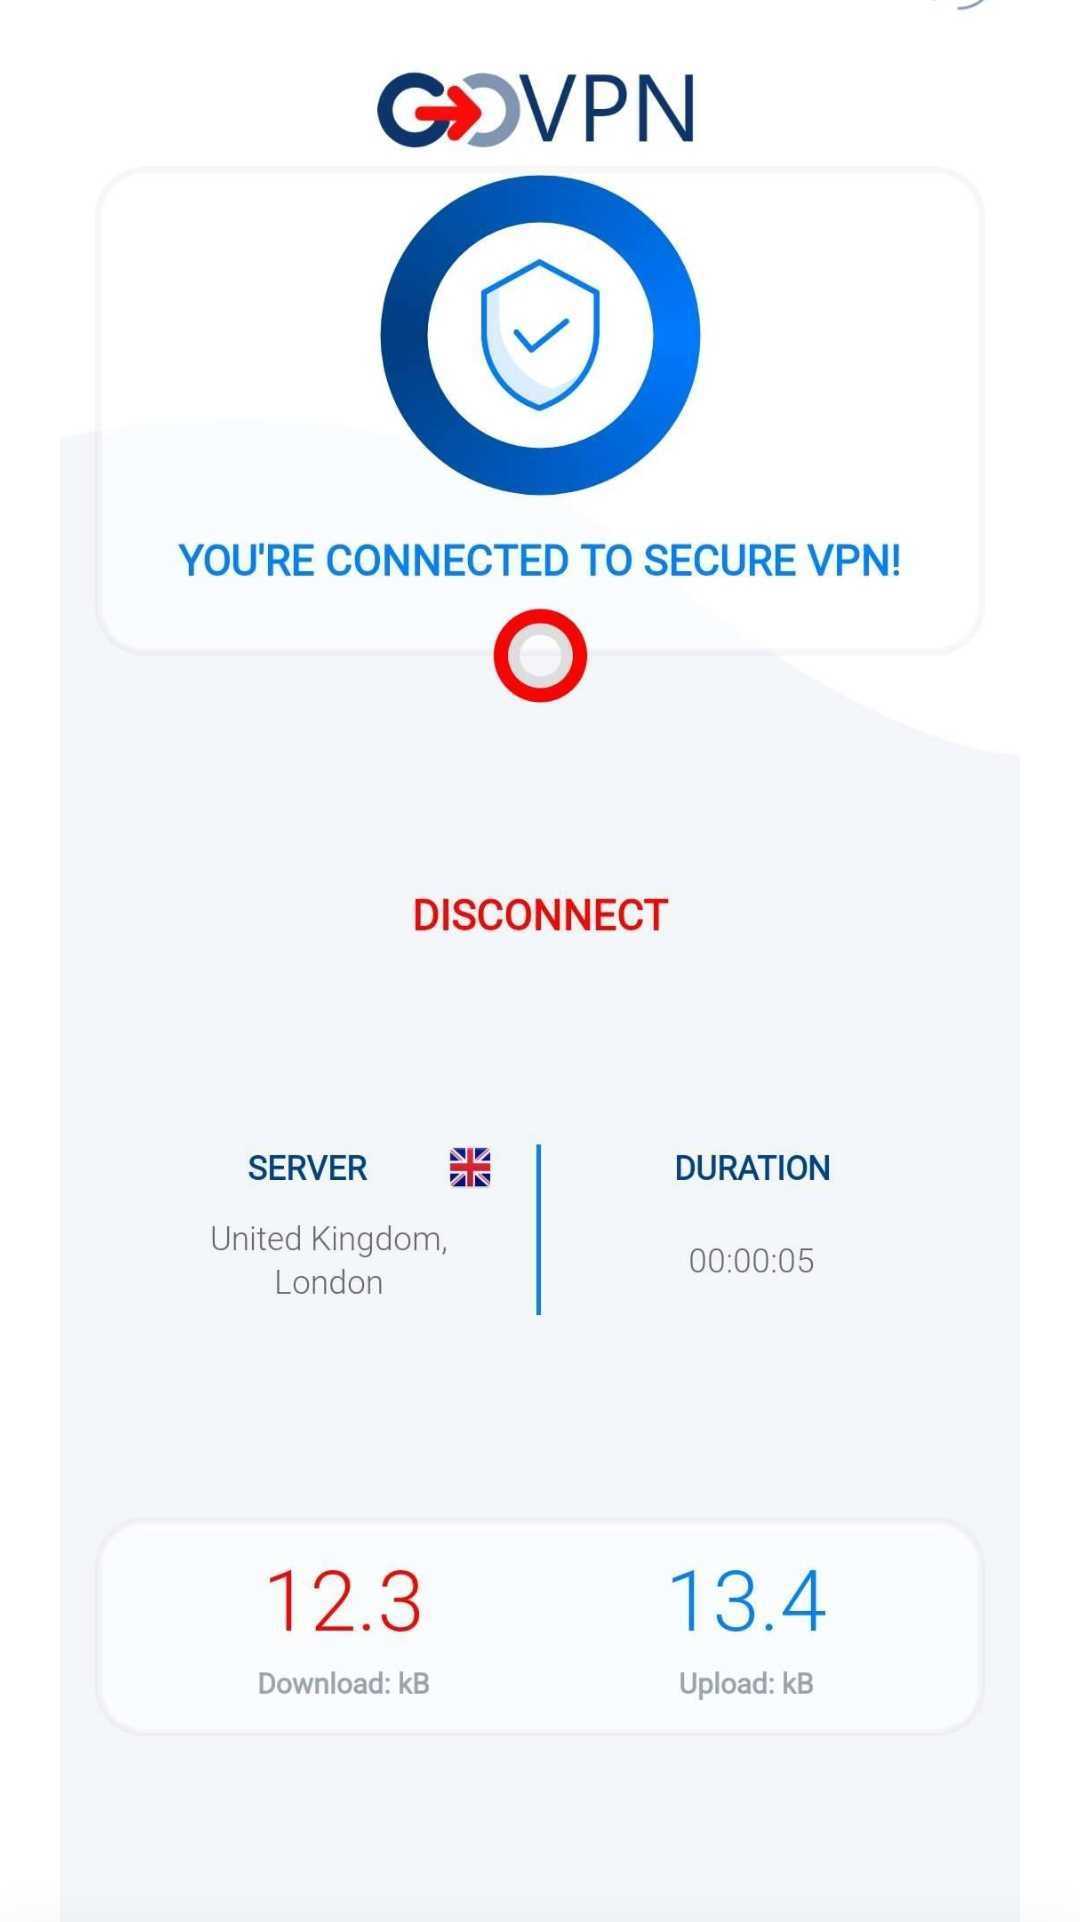Image resolution: width=1080 pixels, height=1922 pixels.
Task: Select the "Download: kB" label
Action: [343, 1684]
